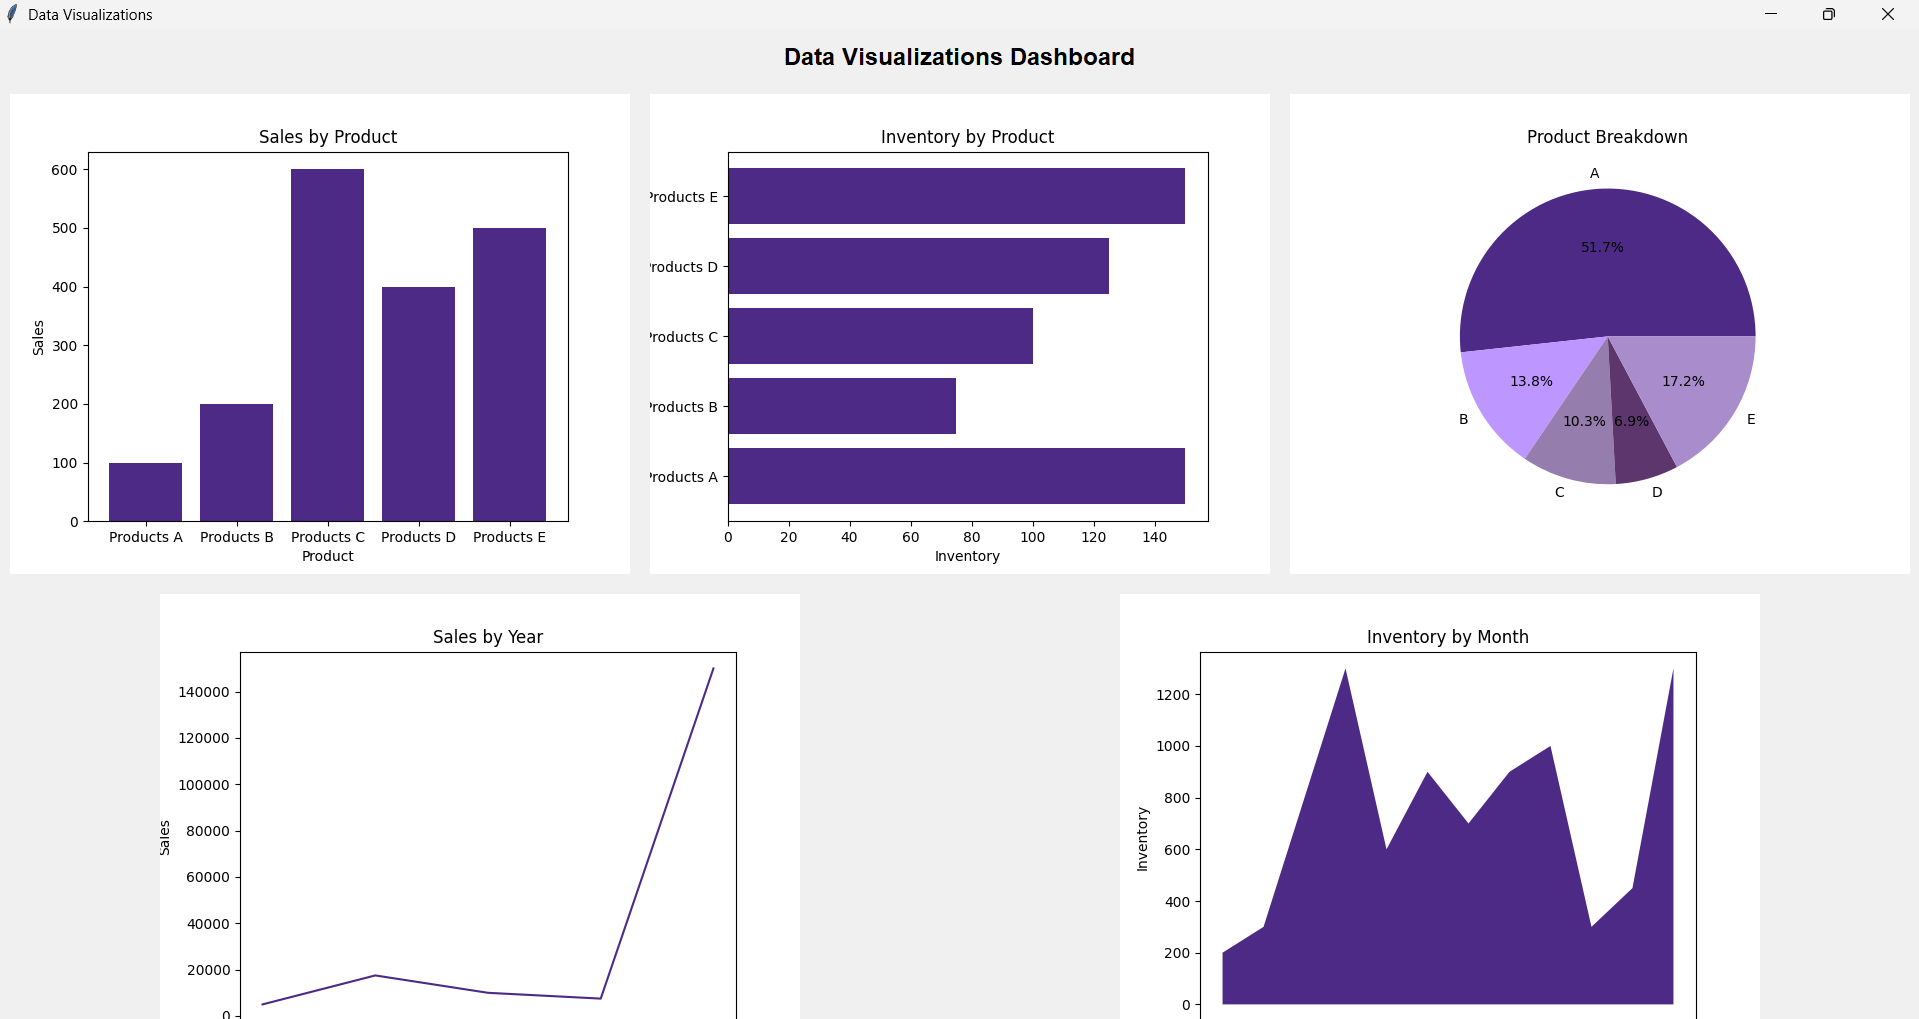The image size is (1919, 1019).
Task: Click the Products A bar in Sales chart
Action: (x=145, y=492)
